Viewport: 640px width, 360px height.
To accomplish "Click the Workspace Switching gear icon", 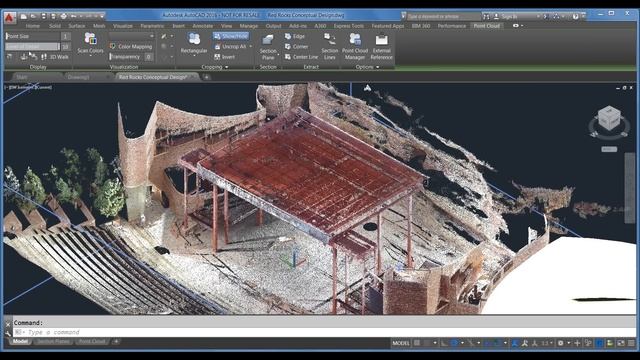I will 561,343.
